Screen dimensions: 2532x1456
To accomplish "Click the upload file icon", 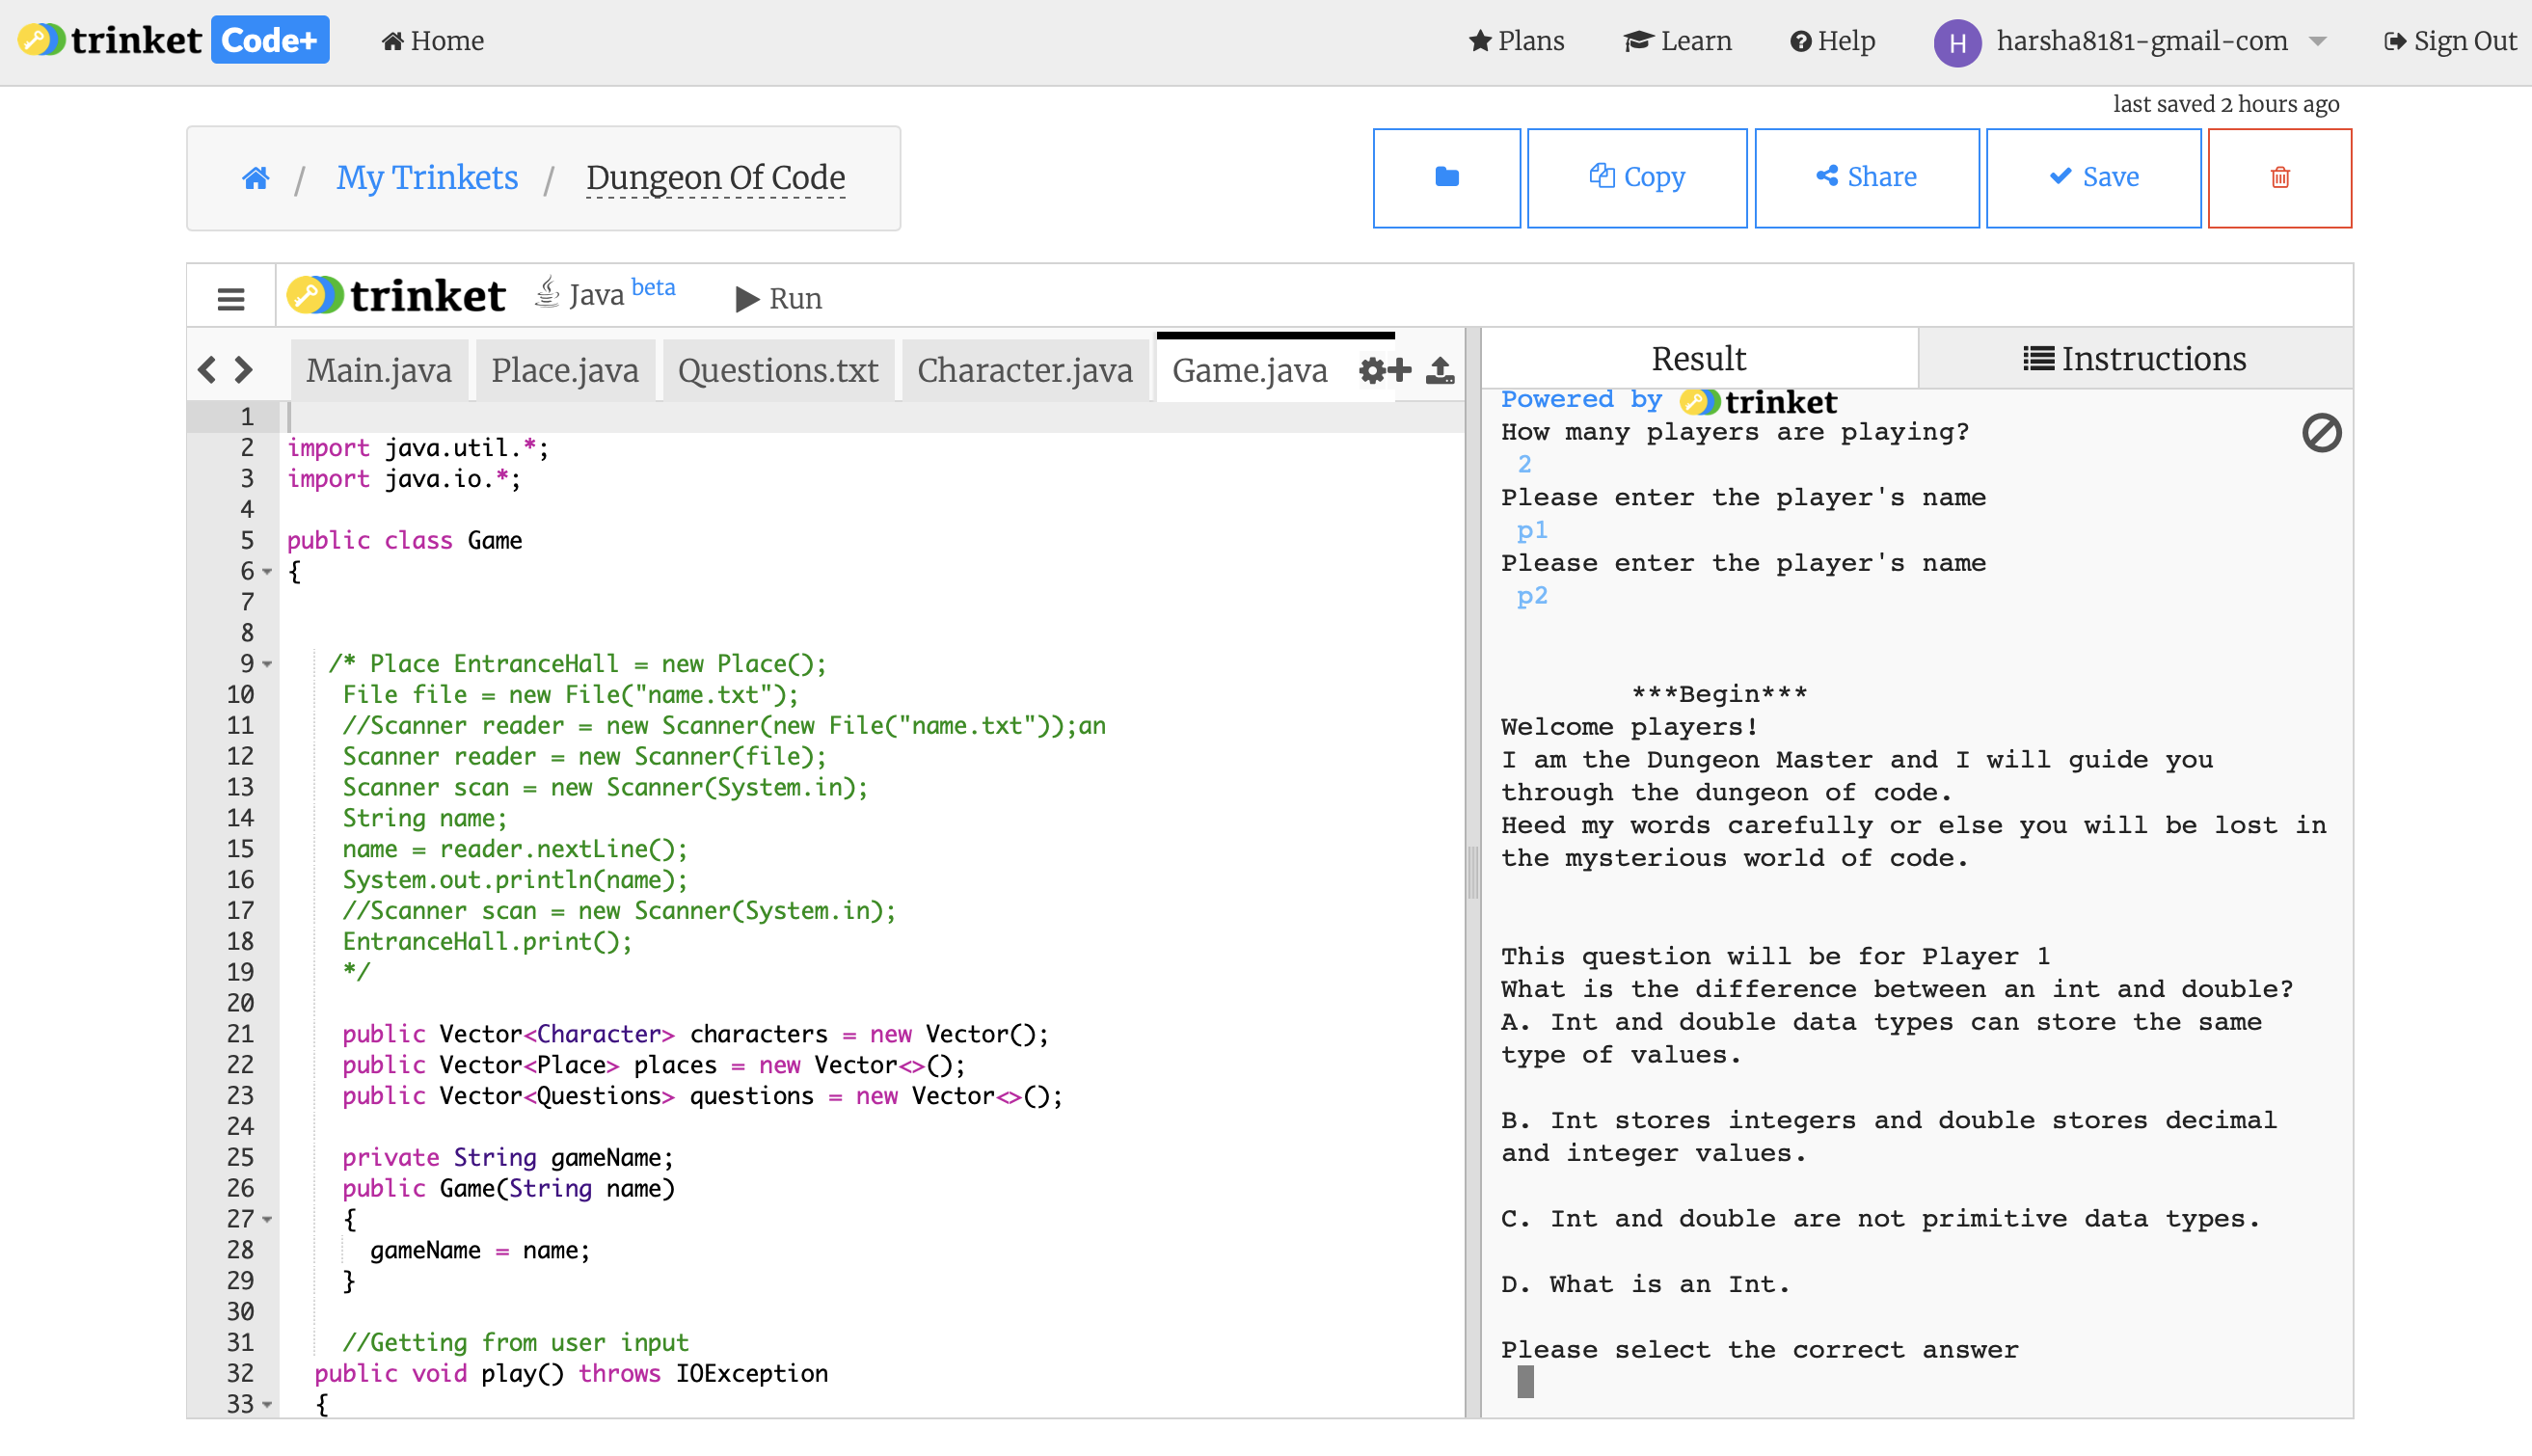I will click(x=1440, y=371).
